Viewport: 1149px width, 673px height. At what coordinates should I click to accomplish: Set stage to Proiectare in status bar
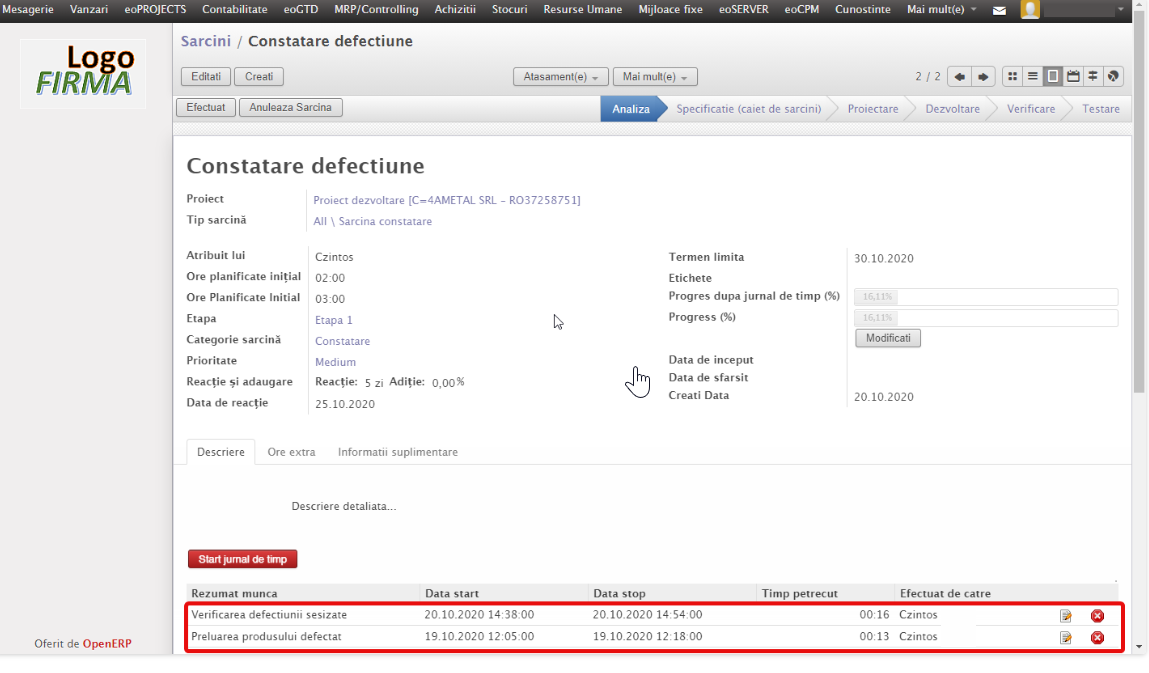click(x=872, y=109)
